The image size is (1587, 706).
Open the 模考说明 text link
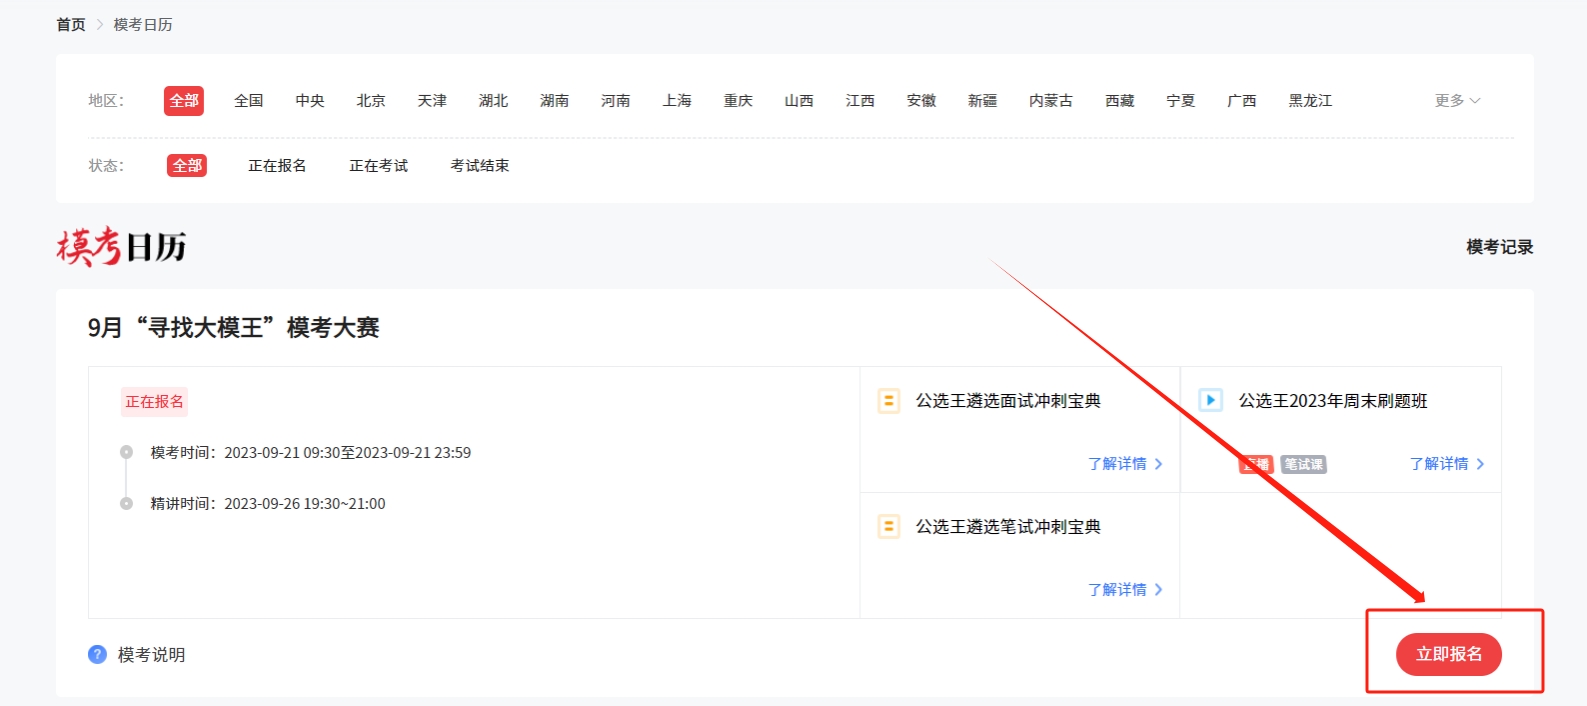click(x=151, y=655)
